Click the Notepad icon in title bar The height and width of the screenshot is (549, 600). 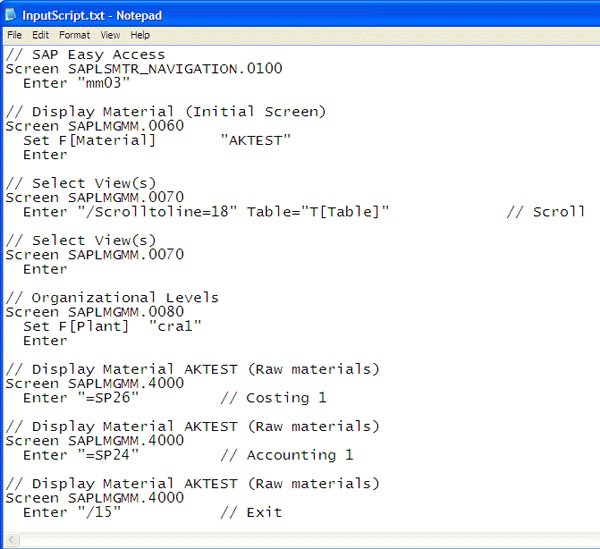tap(11, 15)
